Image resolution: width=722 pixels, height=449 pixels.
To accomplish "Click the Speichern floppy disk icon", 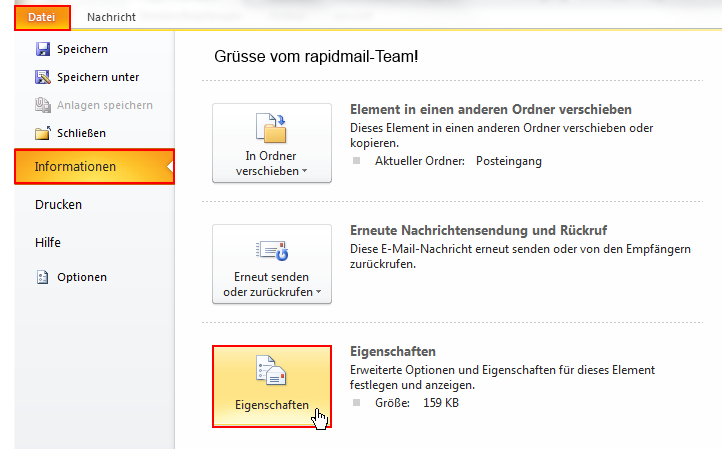I will (43, 49).
